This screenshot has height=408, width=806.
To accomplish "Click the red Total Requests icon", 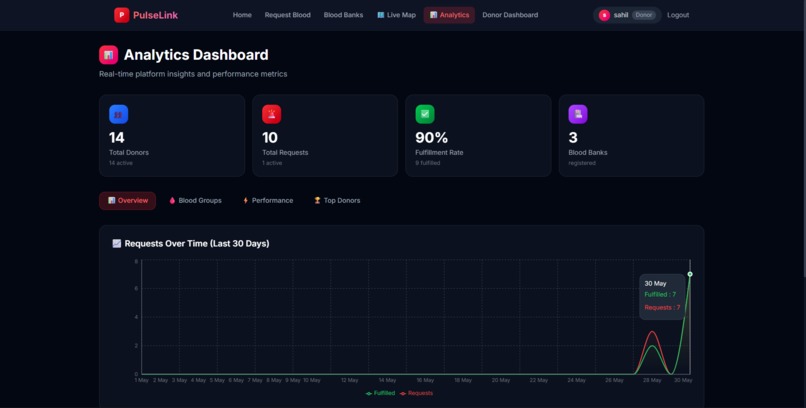I will 271,115.
